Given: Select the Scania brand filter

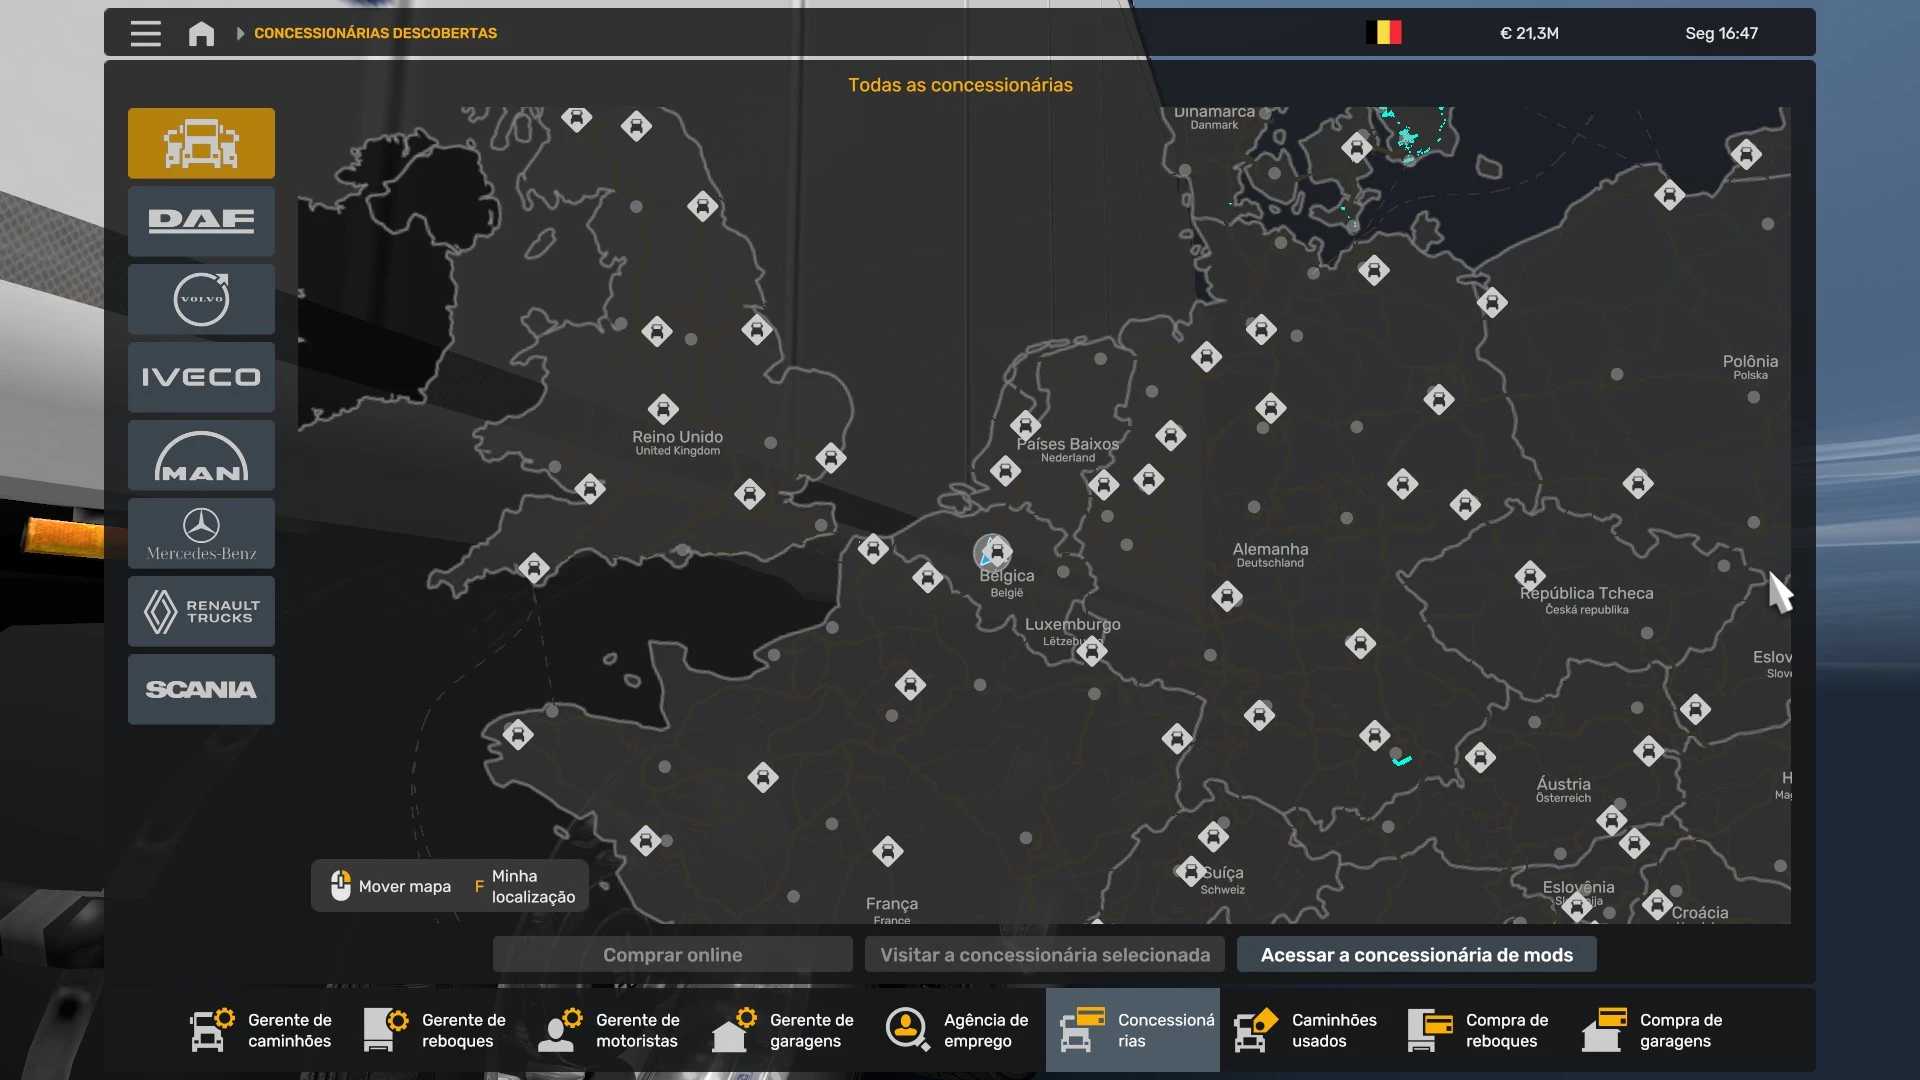Looking at the screenshot, I should click(201, 689).
